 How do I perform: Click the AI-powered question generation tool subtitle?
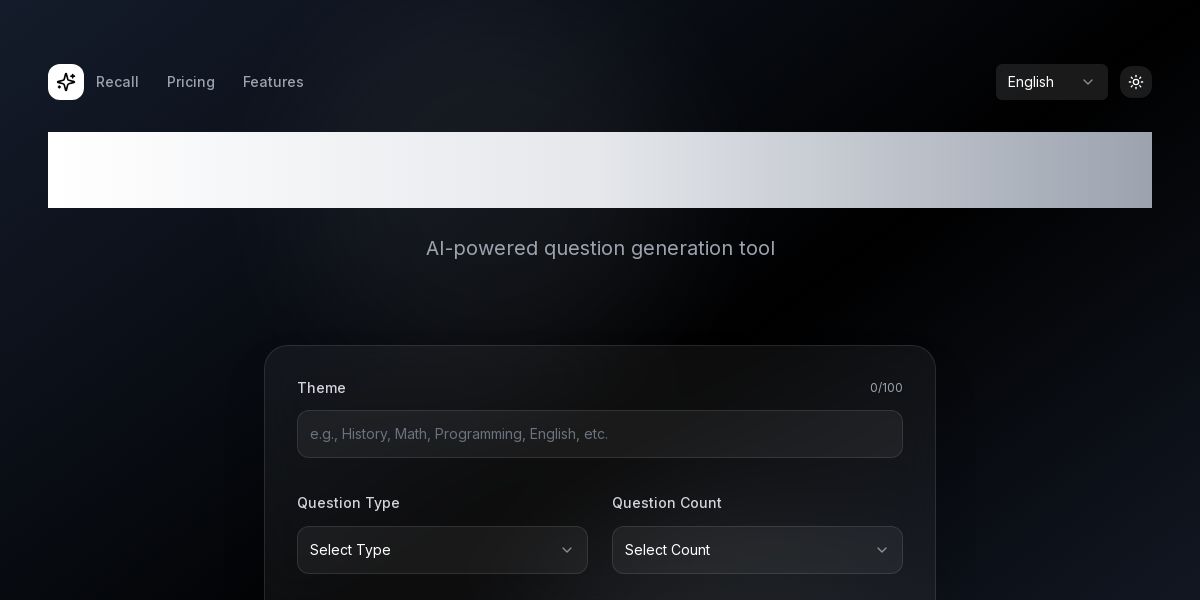click(x=600, y=248)
